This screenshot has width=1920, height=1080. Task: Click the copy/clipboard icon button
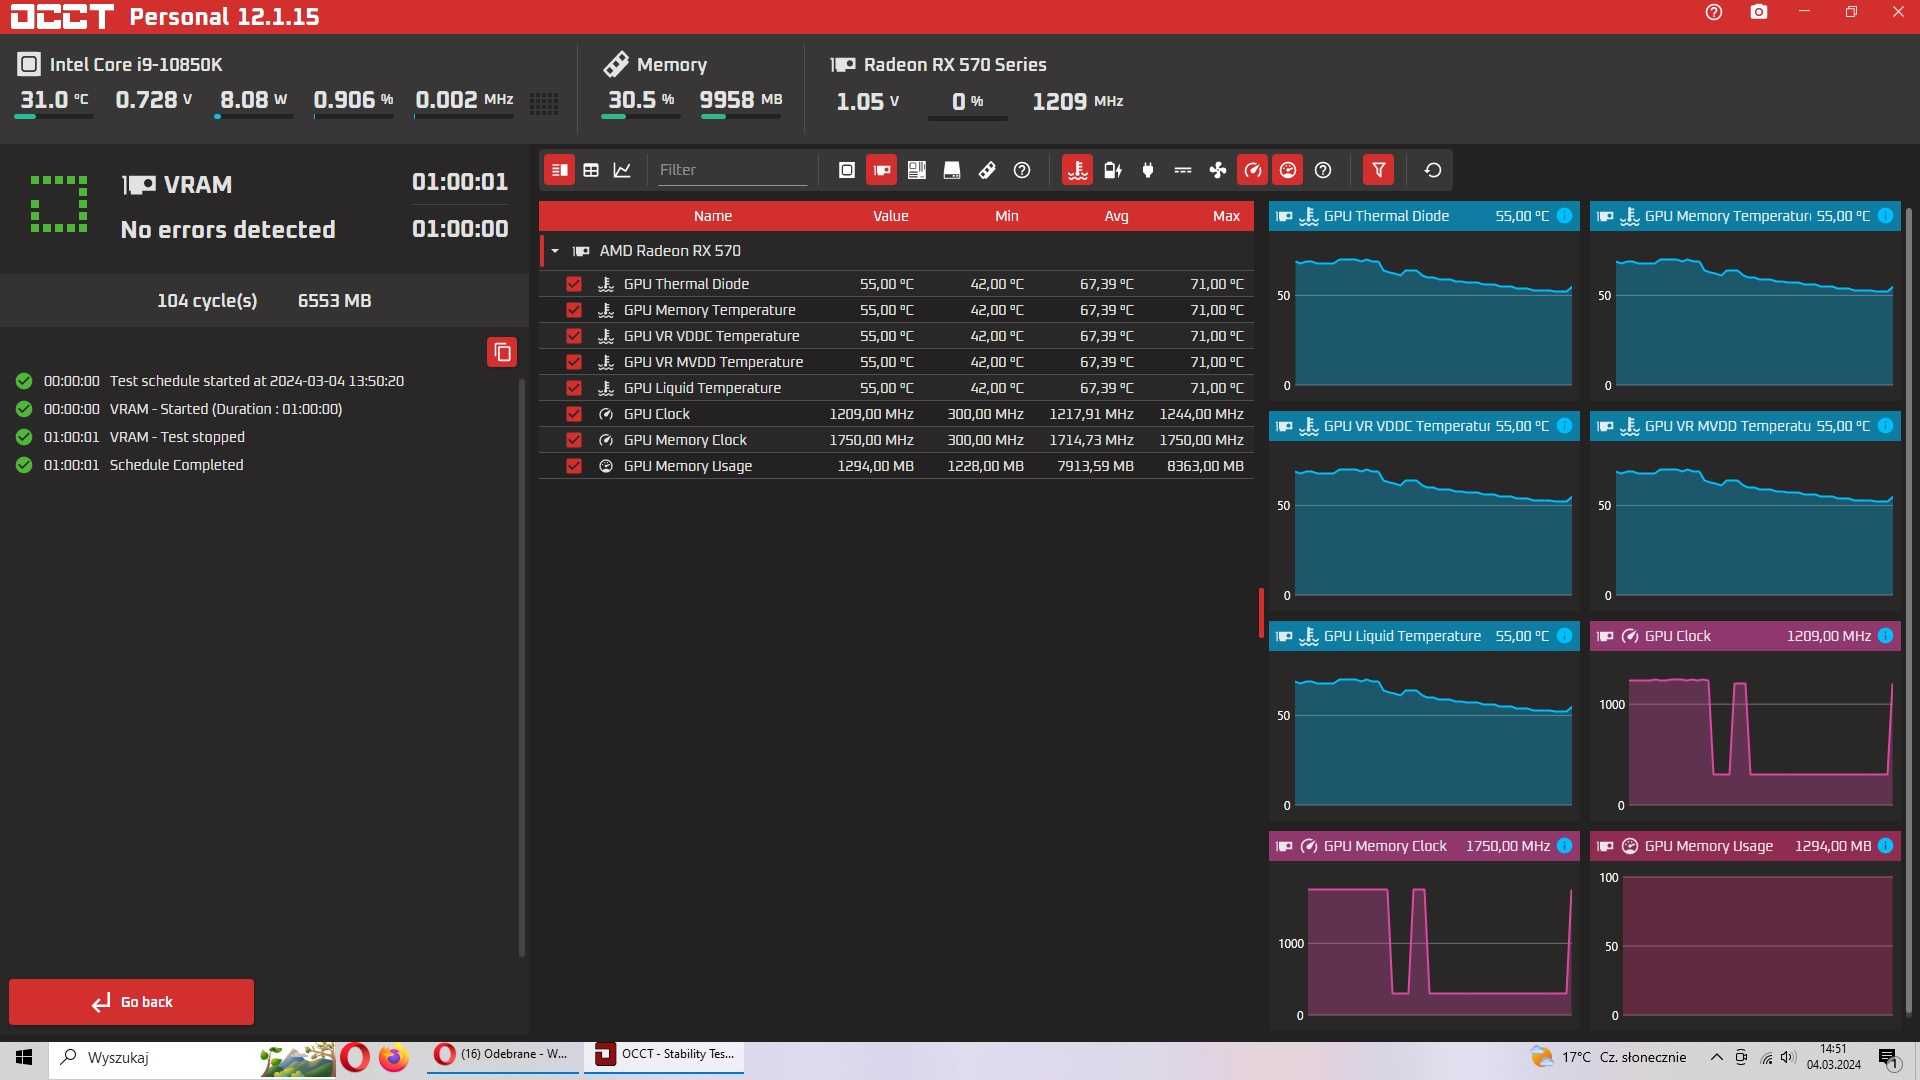click(x=504, y=351)
